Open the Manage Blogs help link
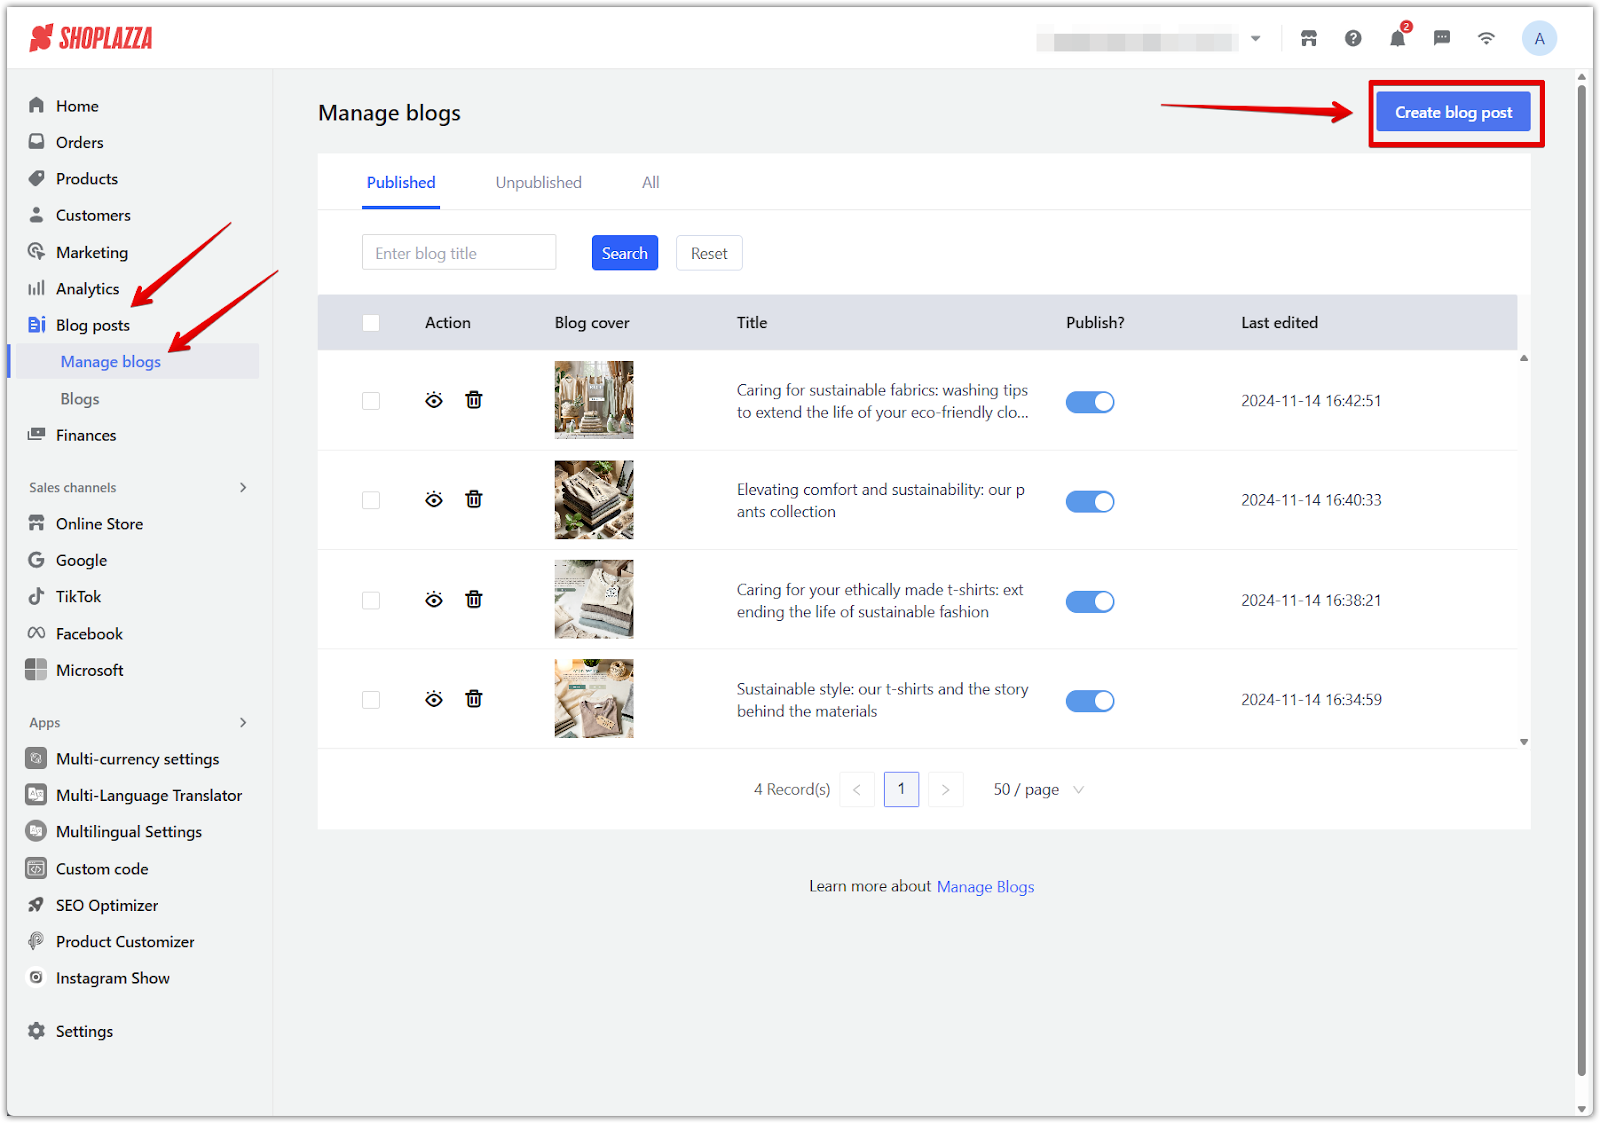 click(x=985, y=886)
